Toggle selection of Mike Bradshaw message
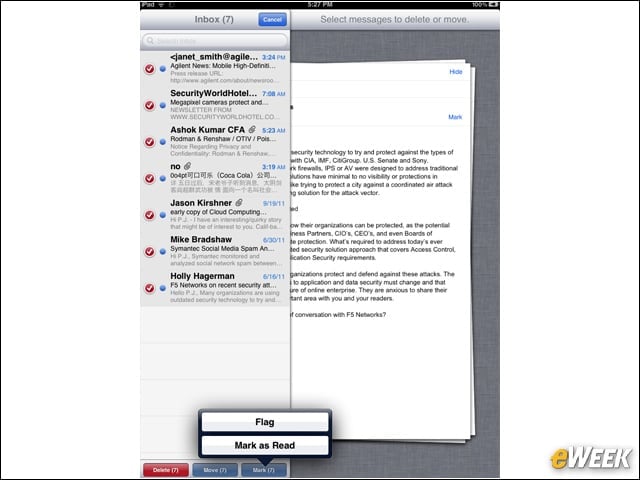Viewport: 640px width, 480px height. (x=150, y=251)
